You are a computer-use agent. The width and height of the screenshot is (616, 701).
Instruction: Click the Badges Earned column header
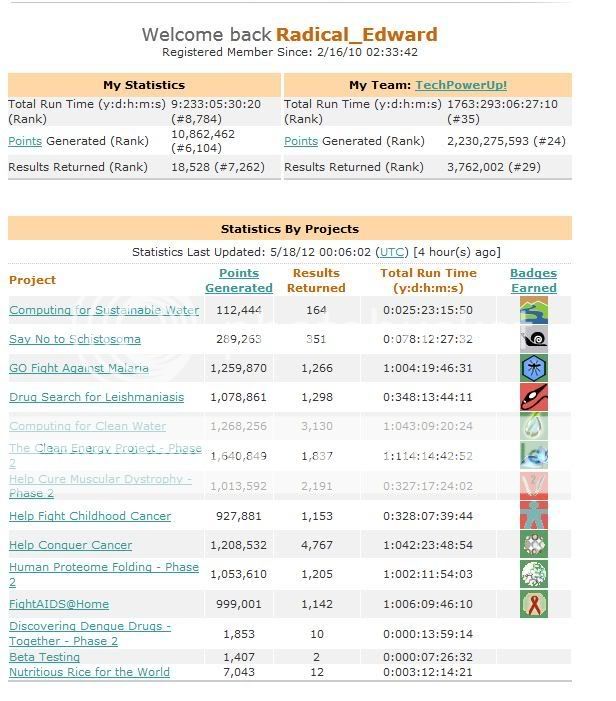point(533,280)
